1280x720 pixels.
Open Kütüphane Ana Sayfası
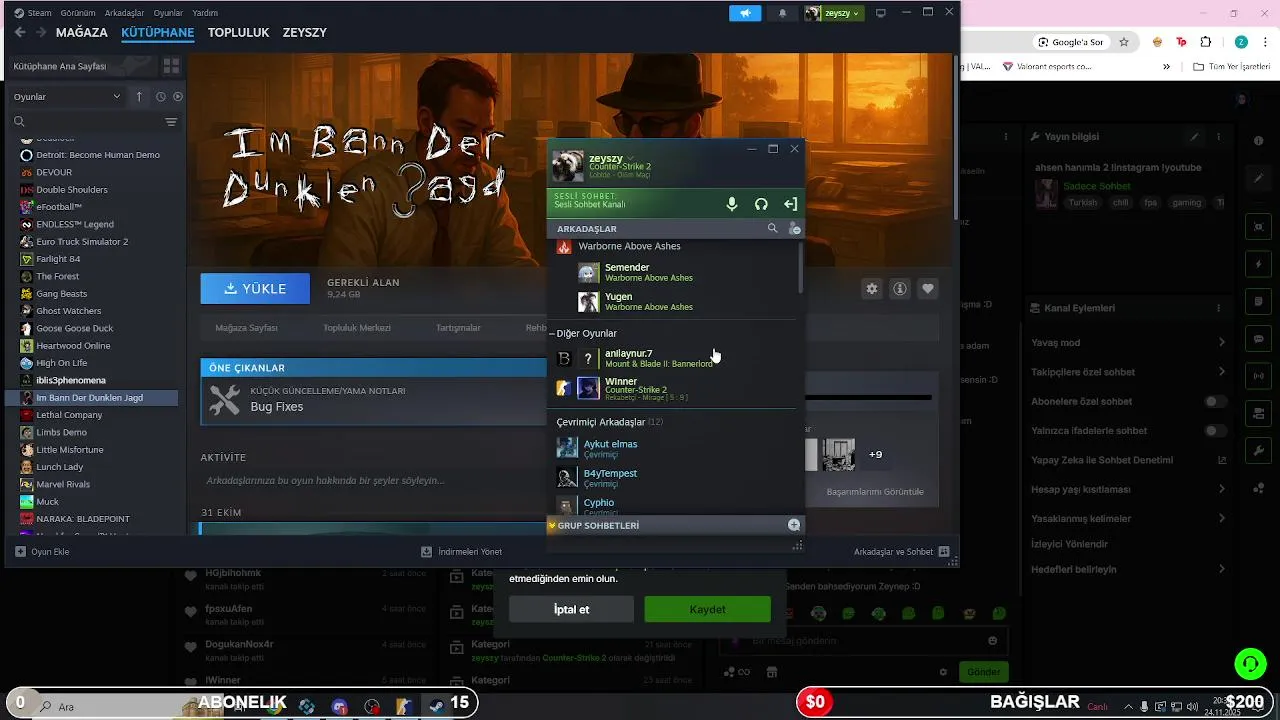[81, 66]
